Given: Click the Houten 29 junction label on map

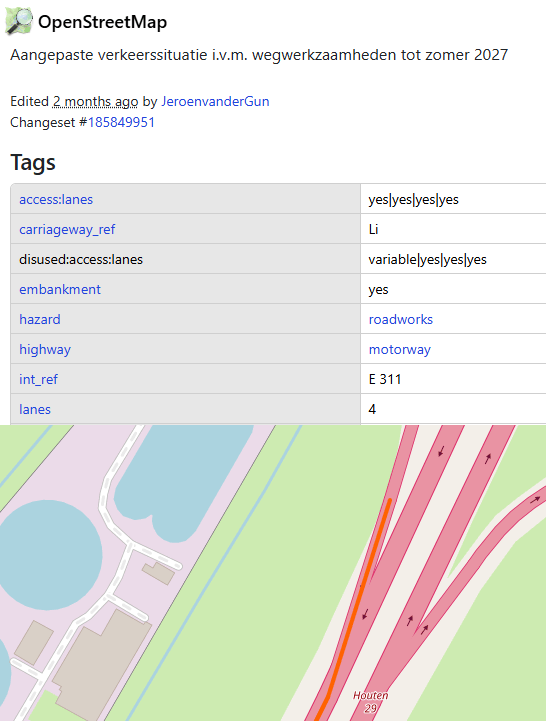Looking at the screenshot, I should pyautogui.click(x=370, y=702).
